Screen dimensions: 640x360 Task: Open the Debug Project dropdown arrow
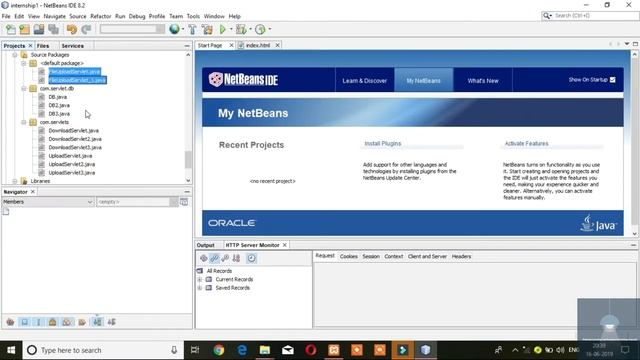(x=250, y=29)
